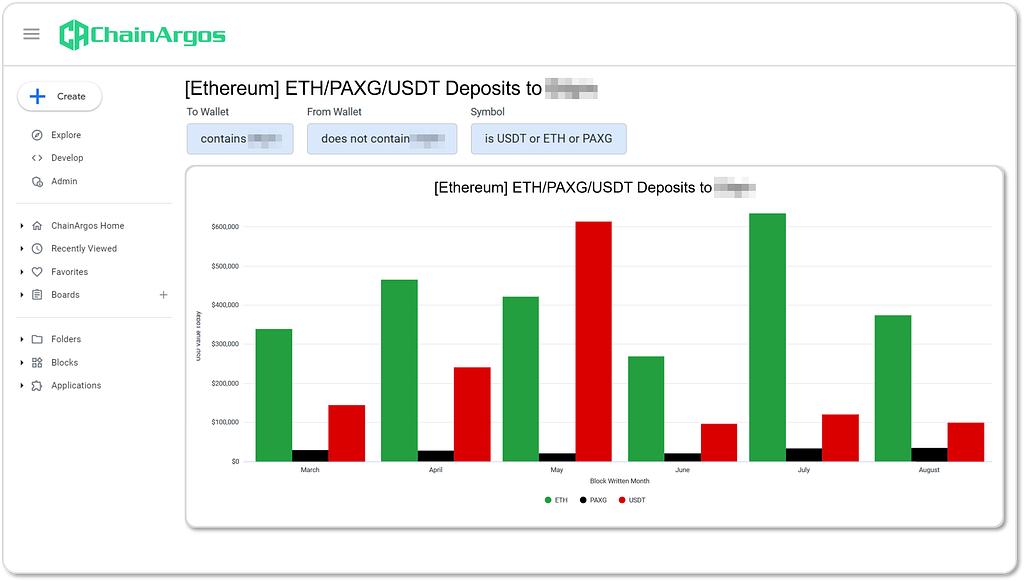Open Favorites
Screen dimensions: 1024x581
[69, 272]
